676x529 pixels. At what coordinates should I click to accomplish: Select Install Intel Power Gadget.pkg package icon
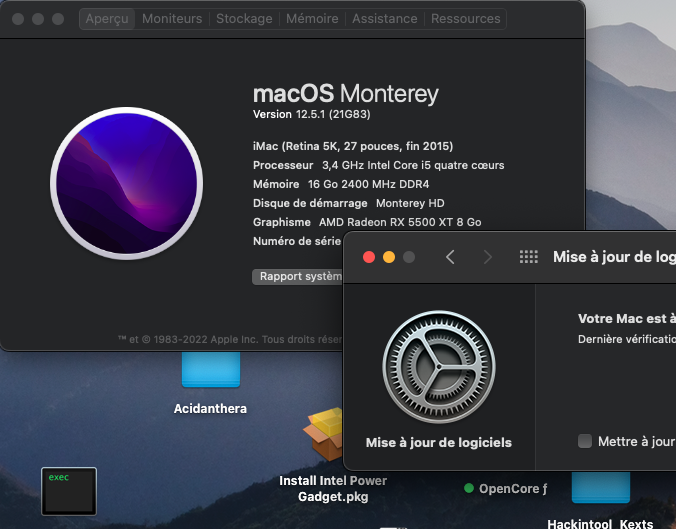click(x=323, y=435)
